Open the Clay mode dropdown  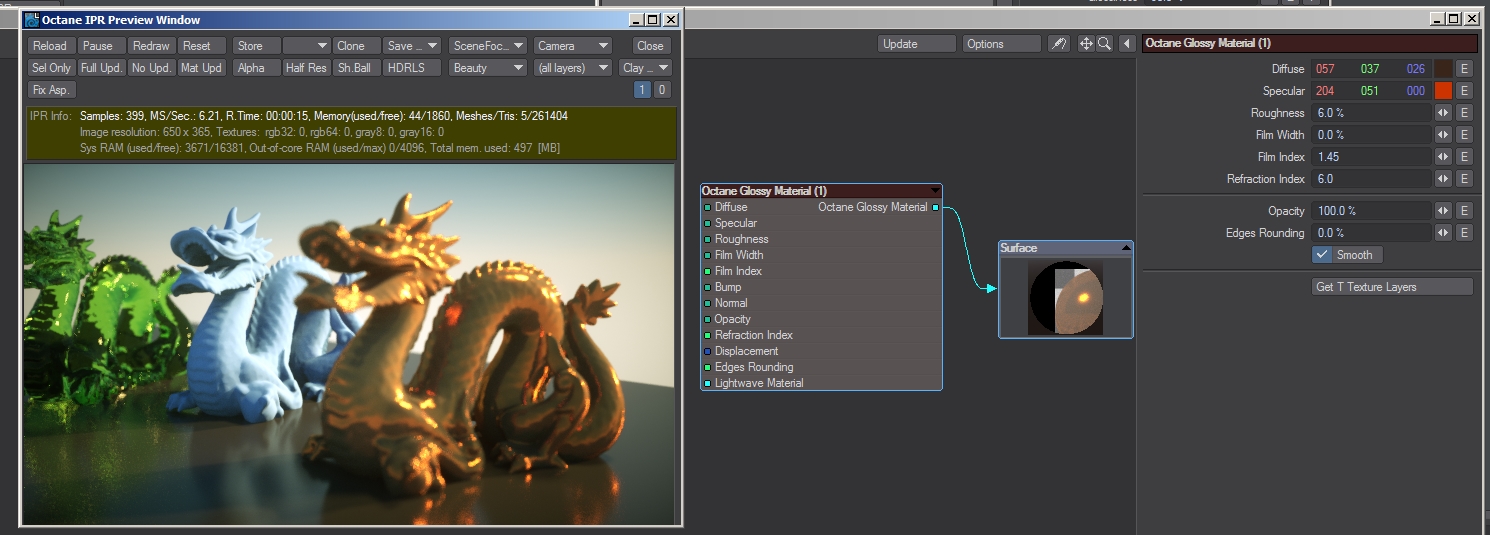(x=645, y=68)
